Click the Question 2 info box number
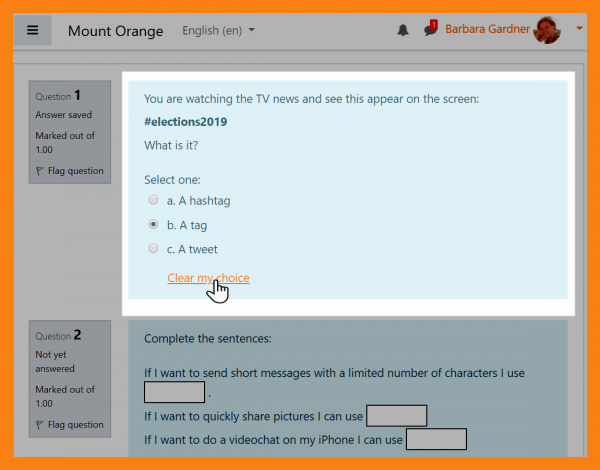The width and height of the screenshot is (600, 470). pos(77,335)
